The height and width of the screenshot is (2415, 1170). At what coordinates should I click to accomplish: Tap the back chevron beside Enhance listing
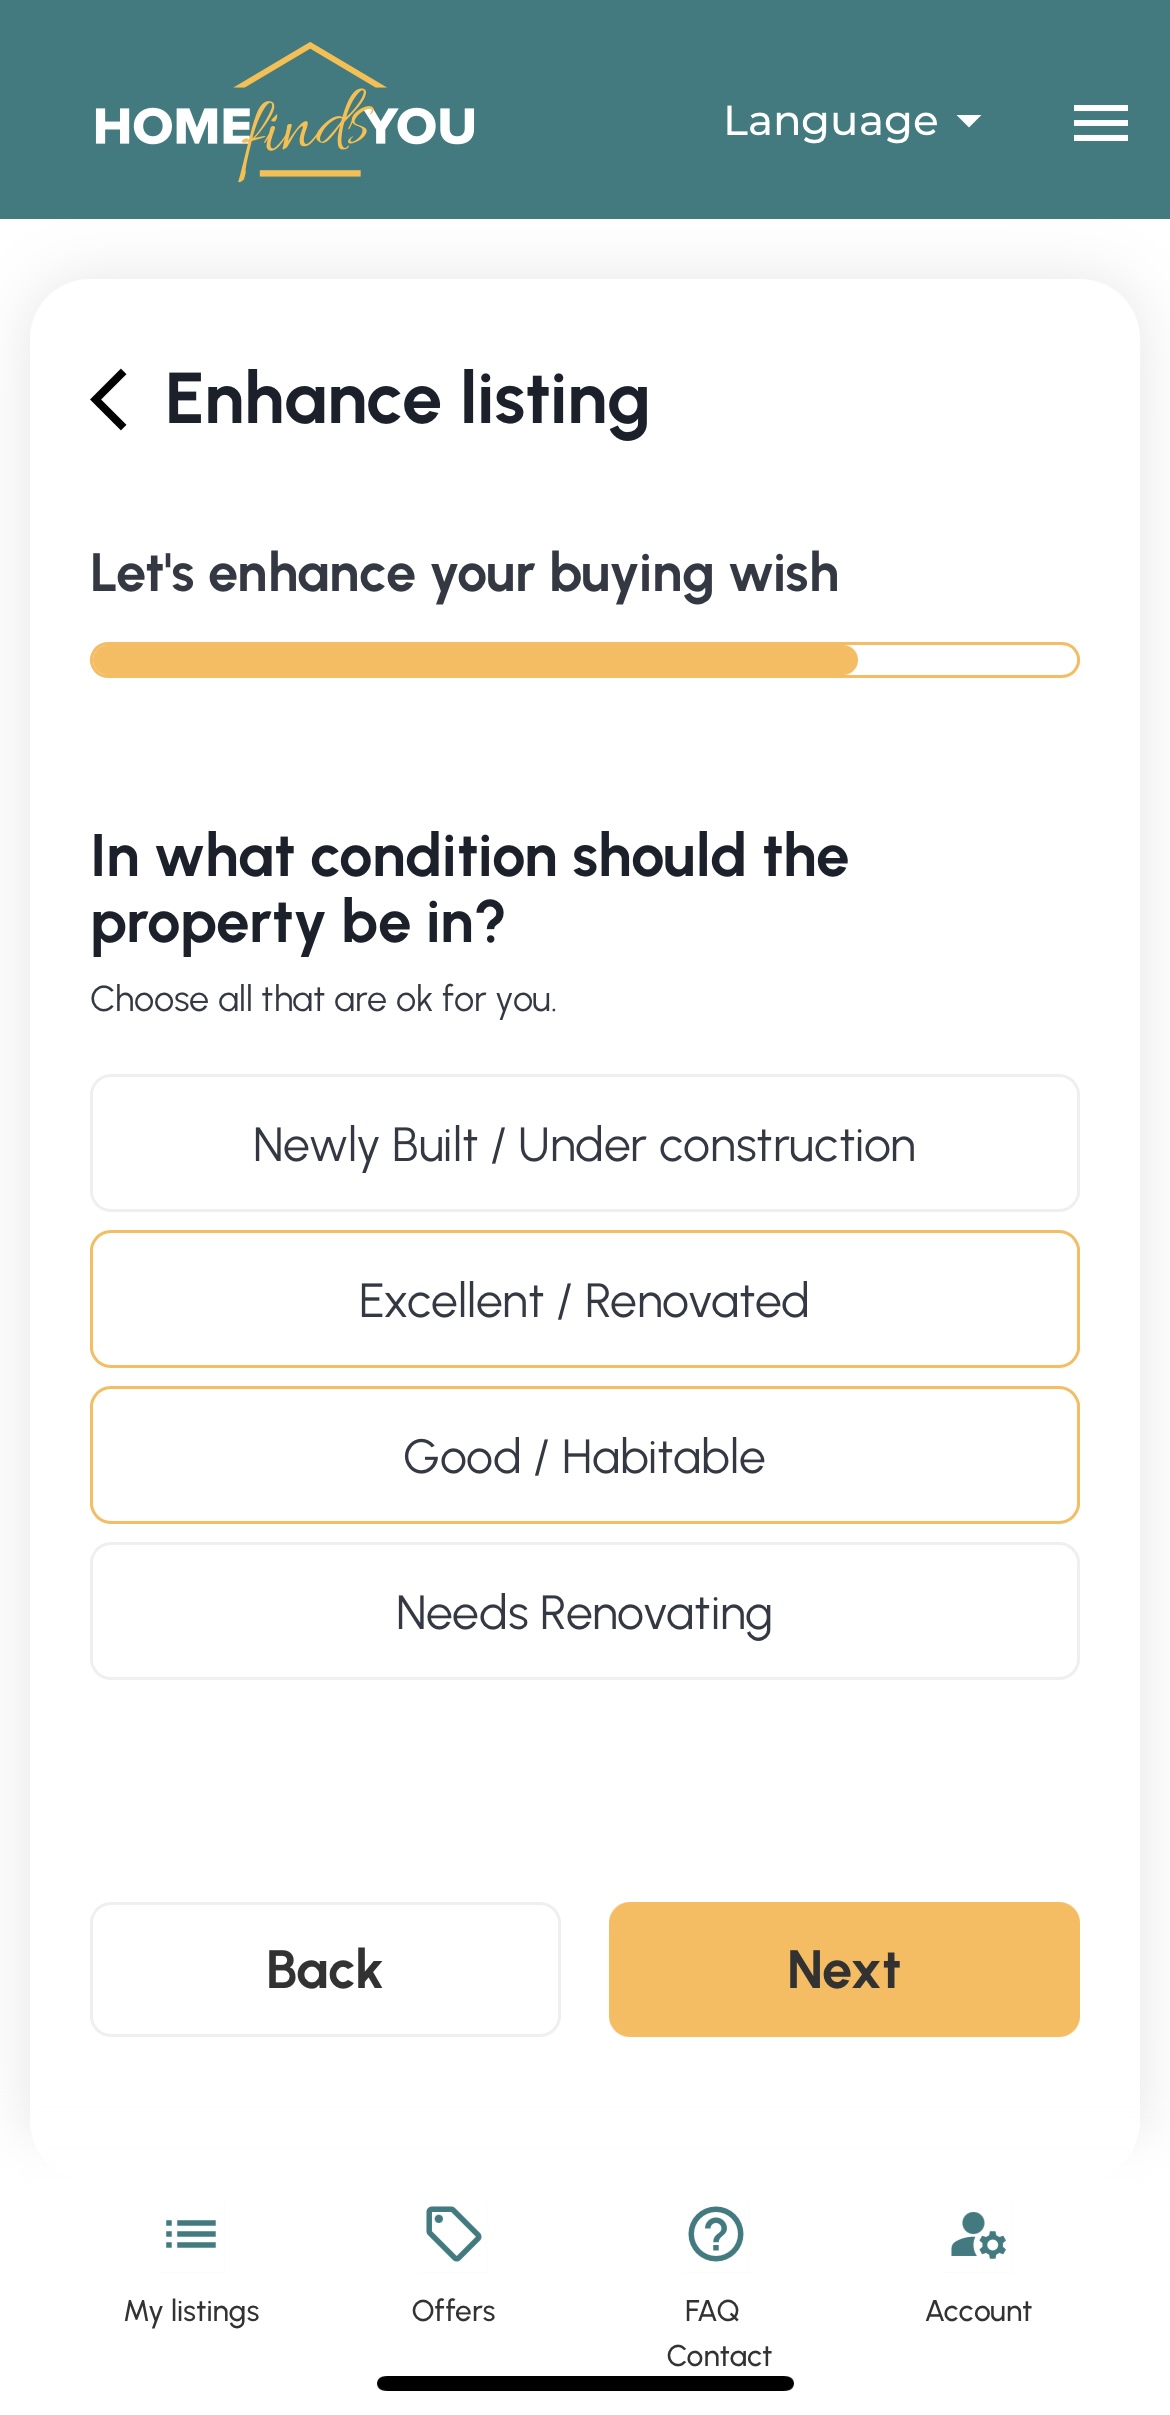[110, 400]
